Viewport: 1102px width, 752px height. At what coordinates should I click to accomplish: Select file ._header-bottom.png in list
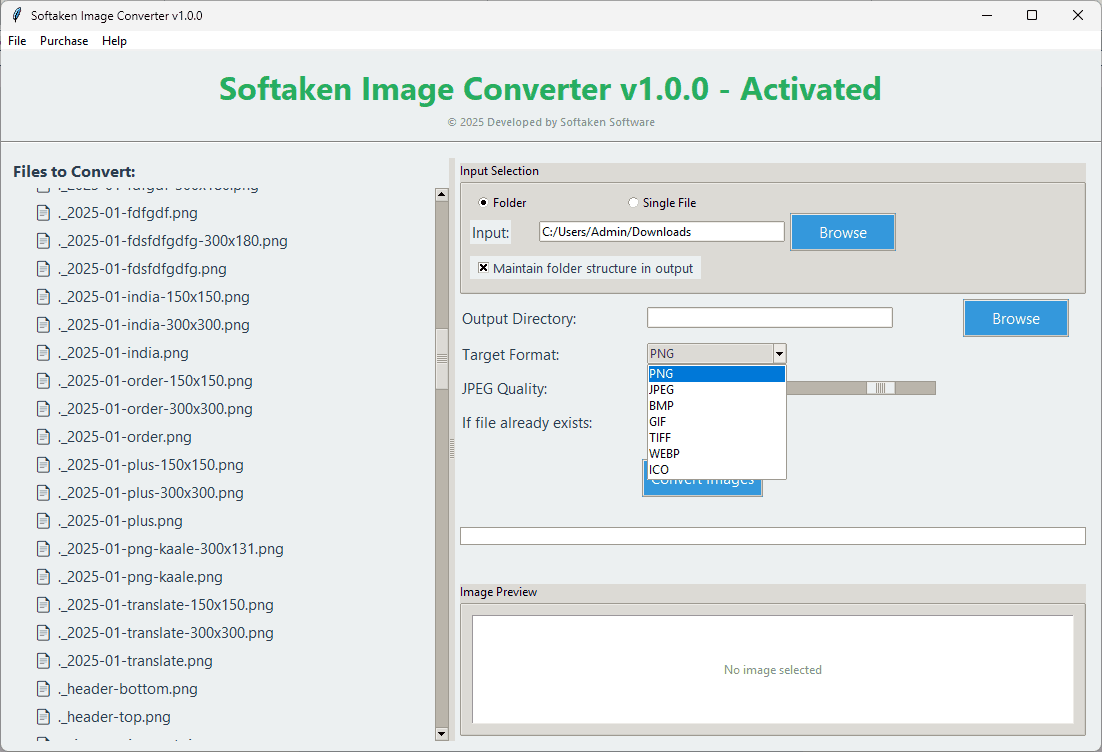128,689
